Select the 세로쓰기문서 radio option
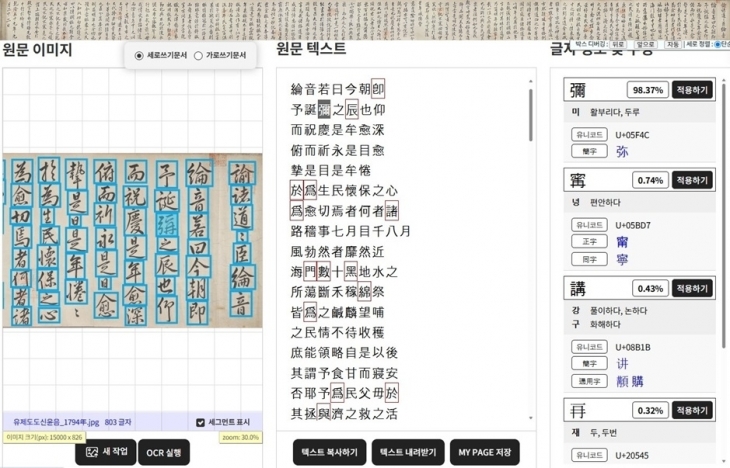The image size is (730, 468). [x=139, y=56]
